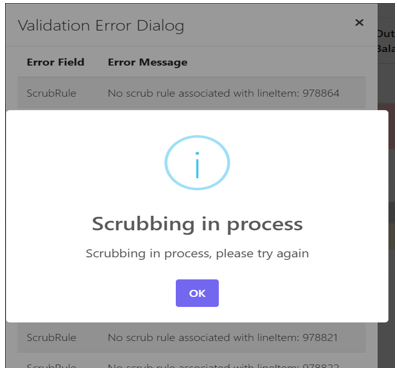Click the partially hidden 'Out Bala' column header
The width and height of the screenshot is (397, 368).
coord(386,42)
